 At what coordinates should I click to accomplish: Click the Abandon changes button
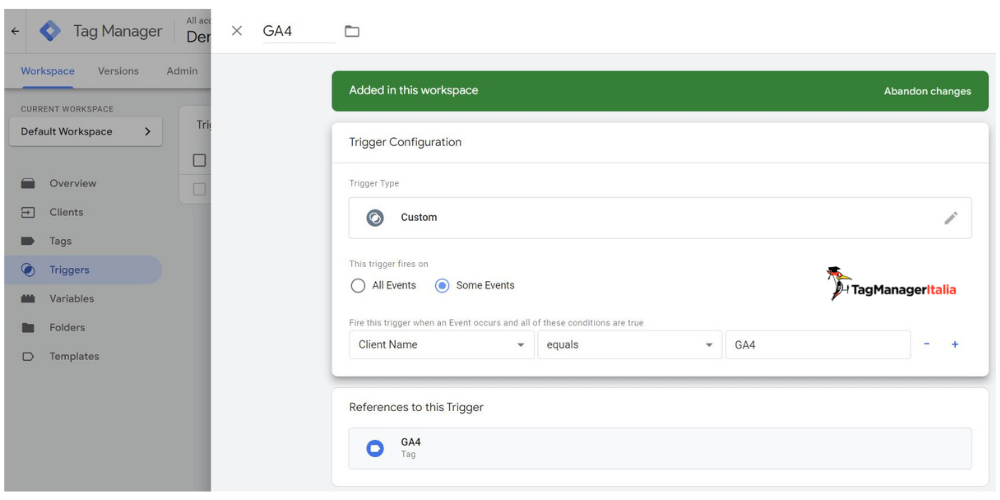pos(927,91)
